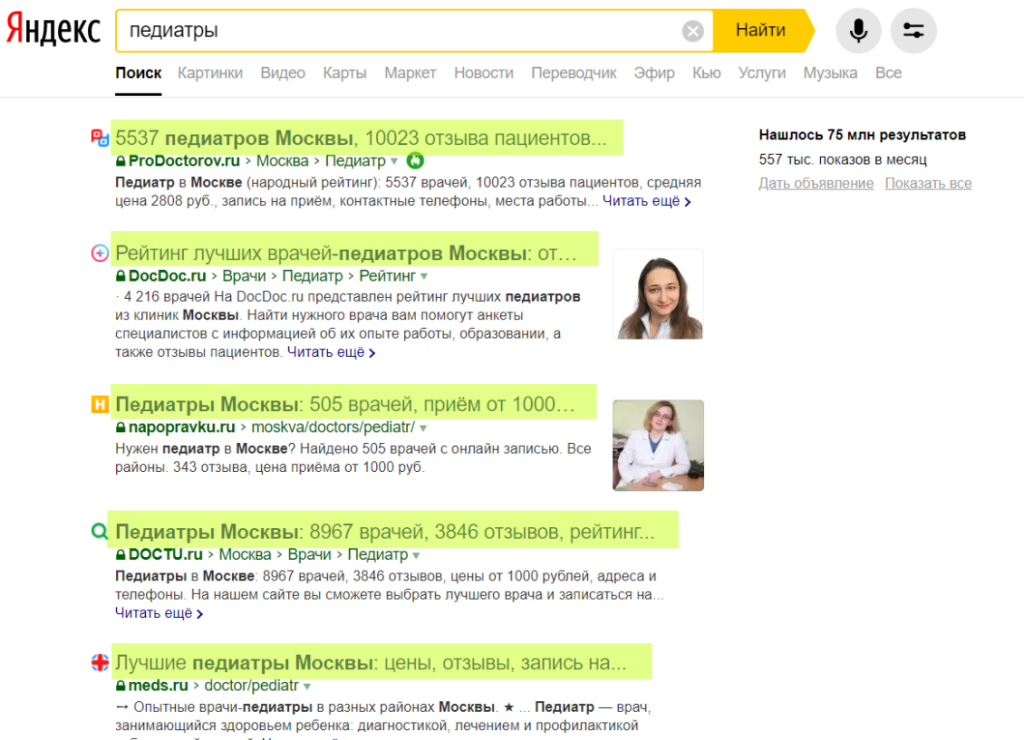Open result '5537 педиатров Москвы'

[361, 138]
